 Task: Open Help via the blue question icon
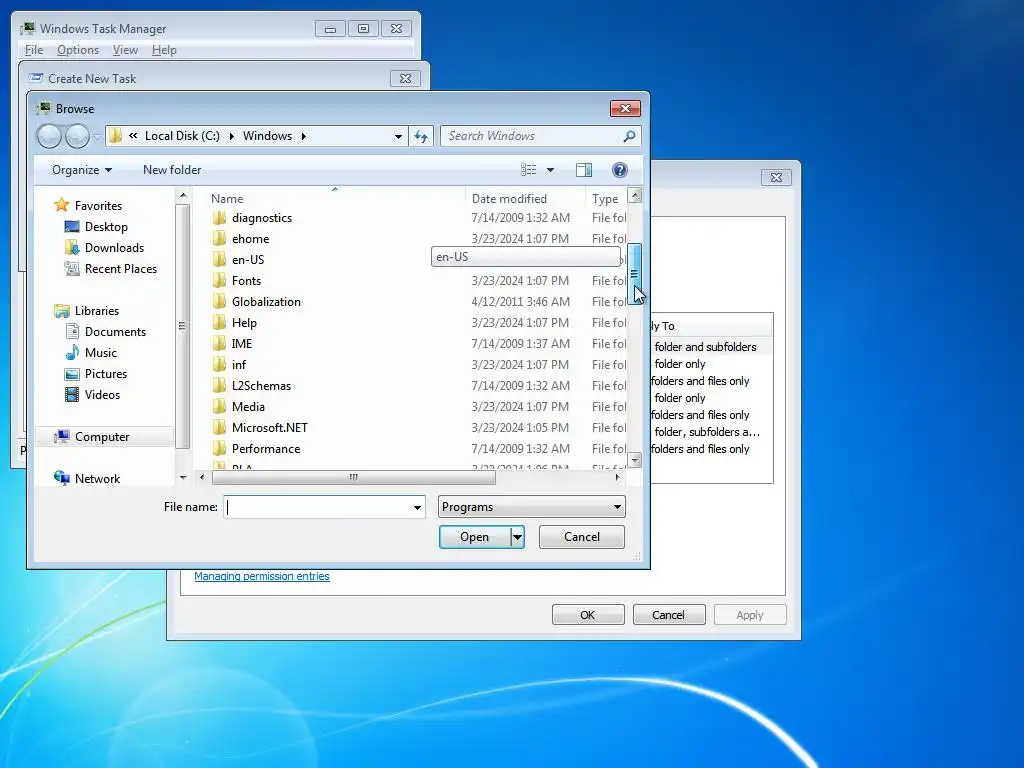(x=620, y=170)
